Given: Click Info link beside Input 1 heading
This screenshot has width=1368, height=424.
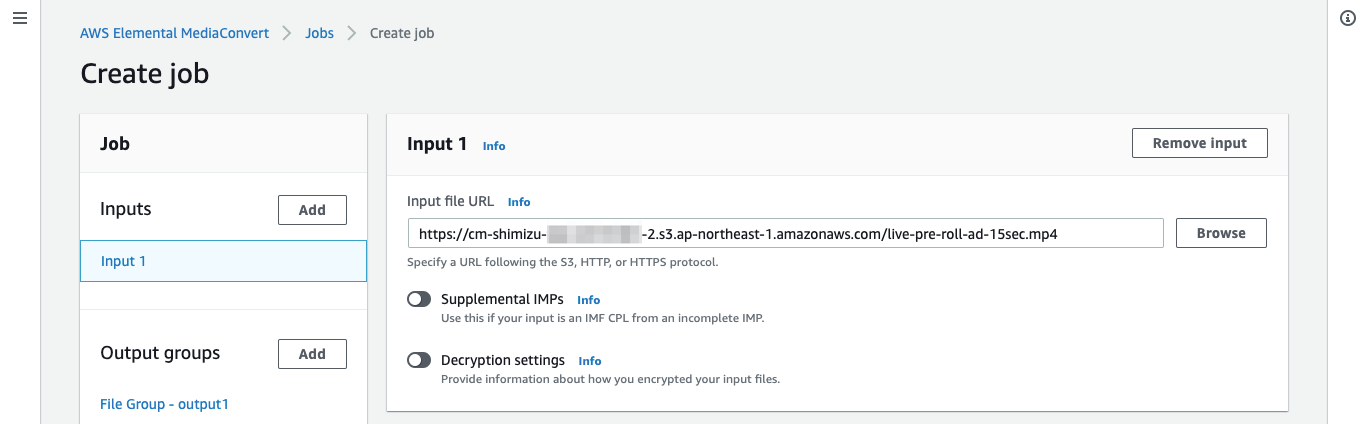Looking at the screenshot, I should [494, 145].
